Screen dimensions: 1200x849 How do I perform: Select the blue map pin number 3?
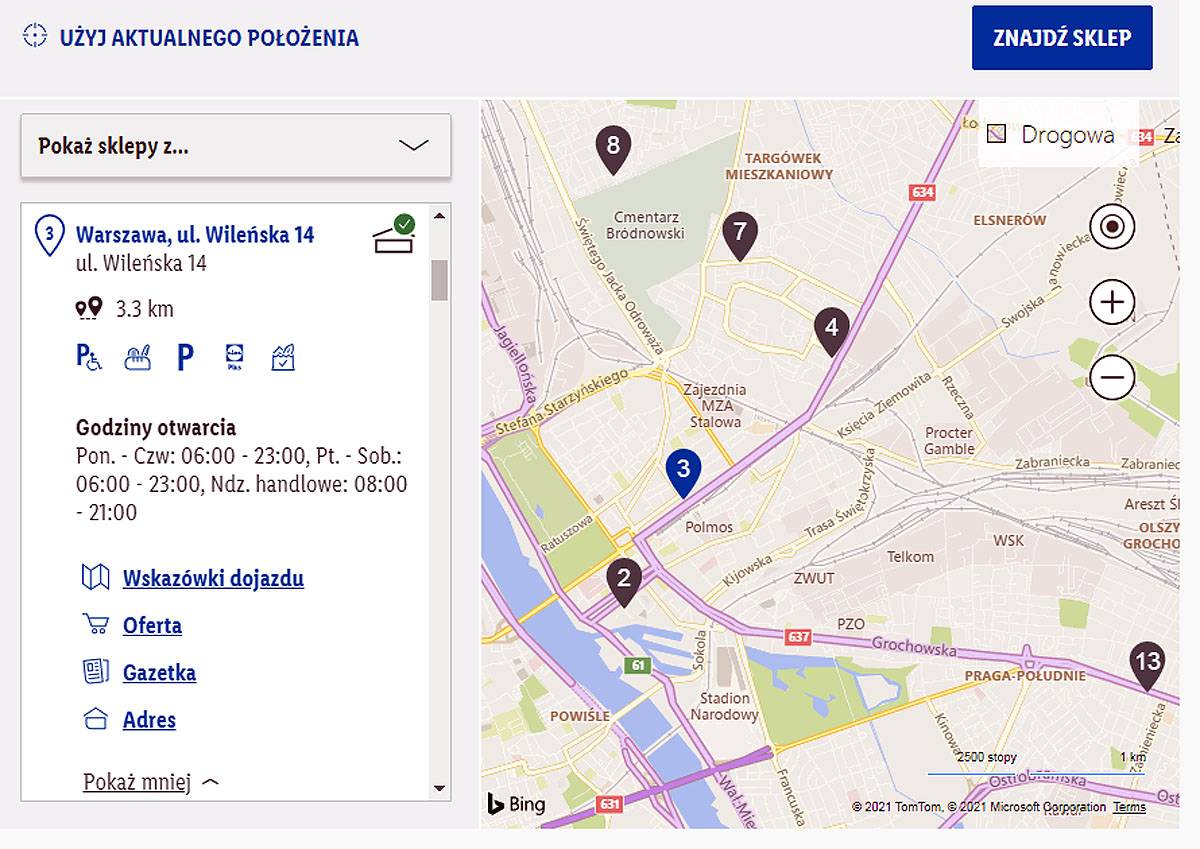point(683,473)
